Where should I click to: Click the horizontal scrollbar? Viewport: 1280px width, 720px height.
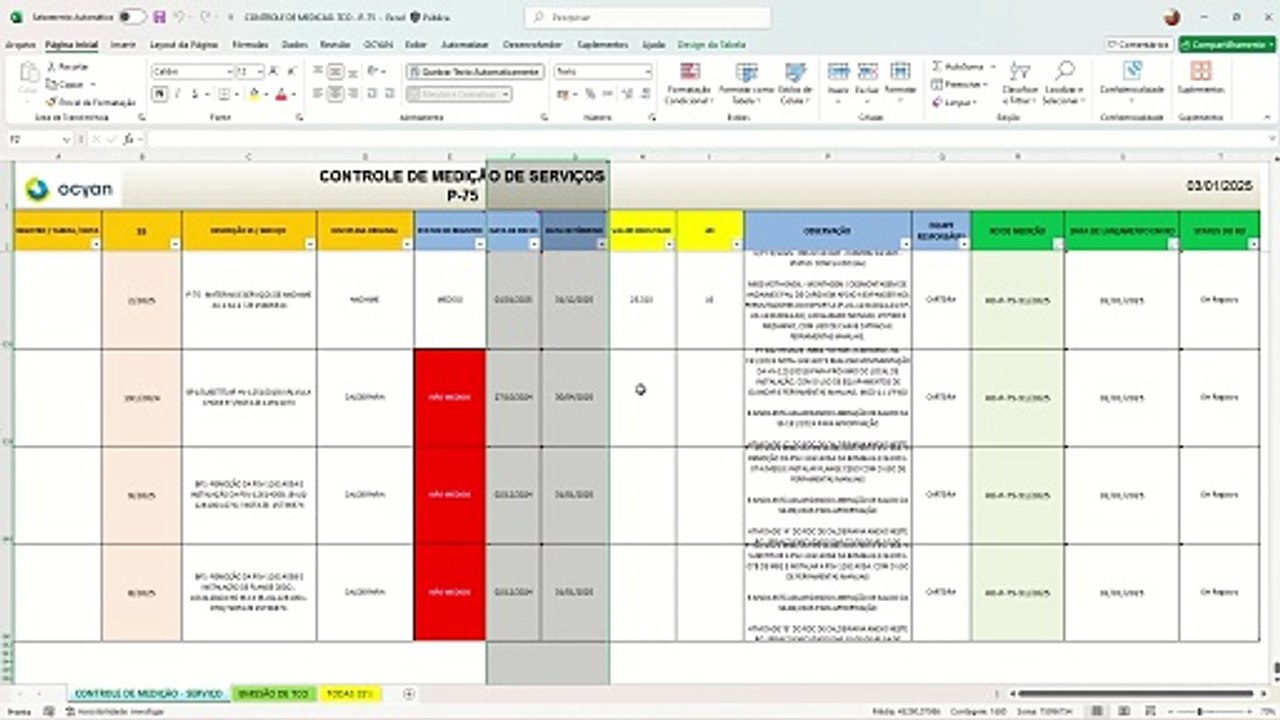1135,693
